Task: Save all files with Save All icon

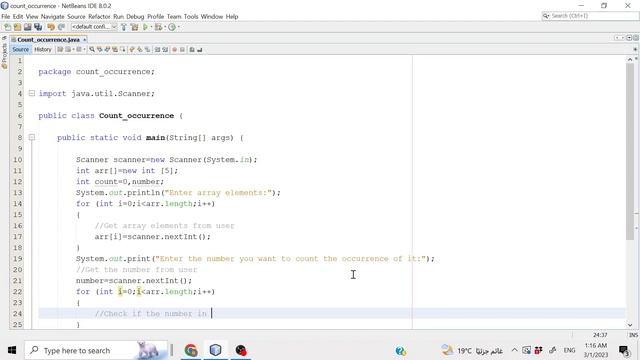Action: 38,27
